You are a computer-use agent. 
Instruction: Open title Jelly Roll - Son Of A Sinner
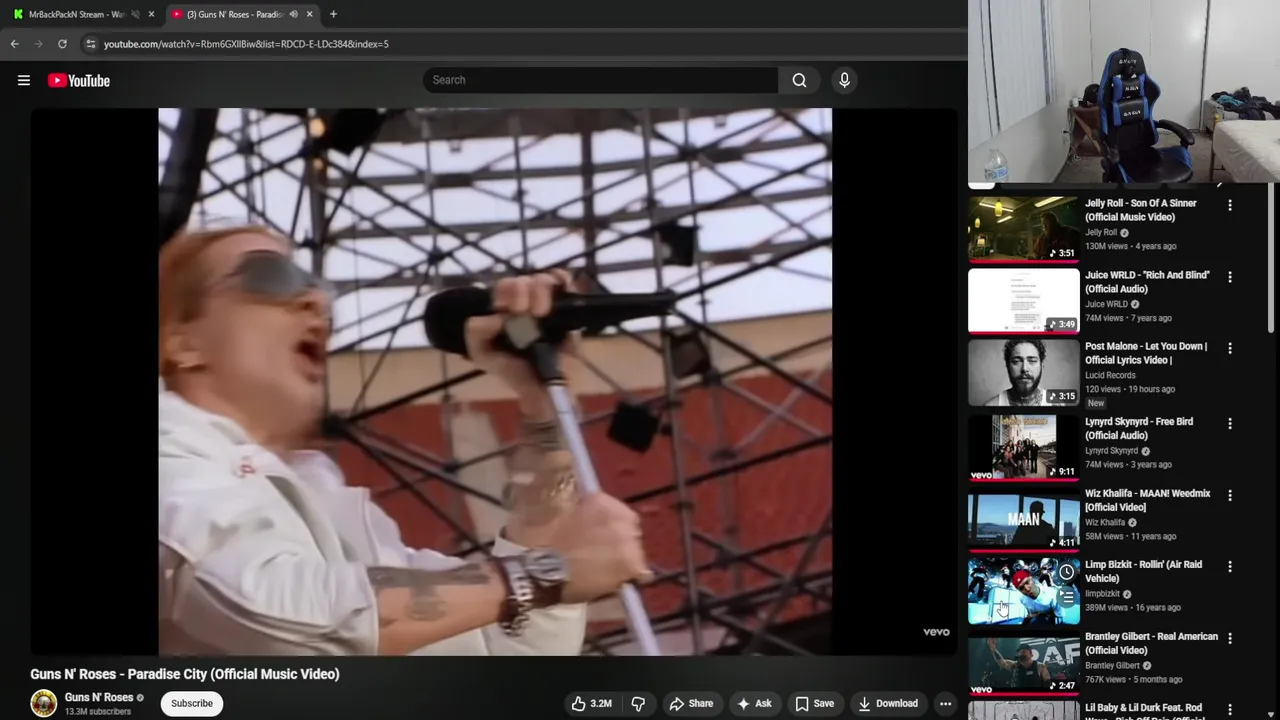(x=1141, y=210)
